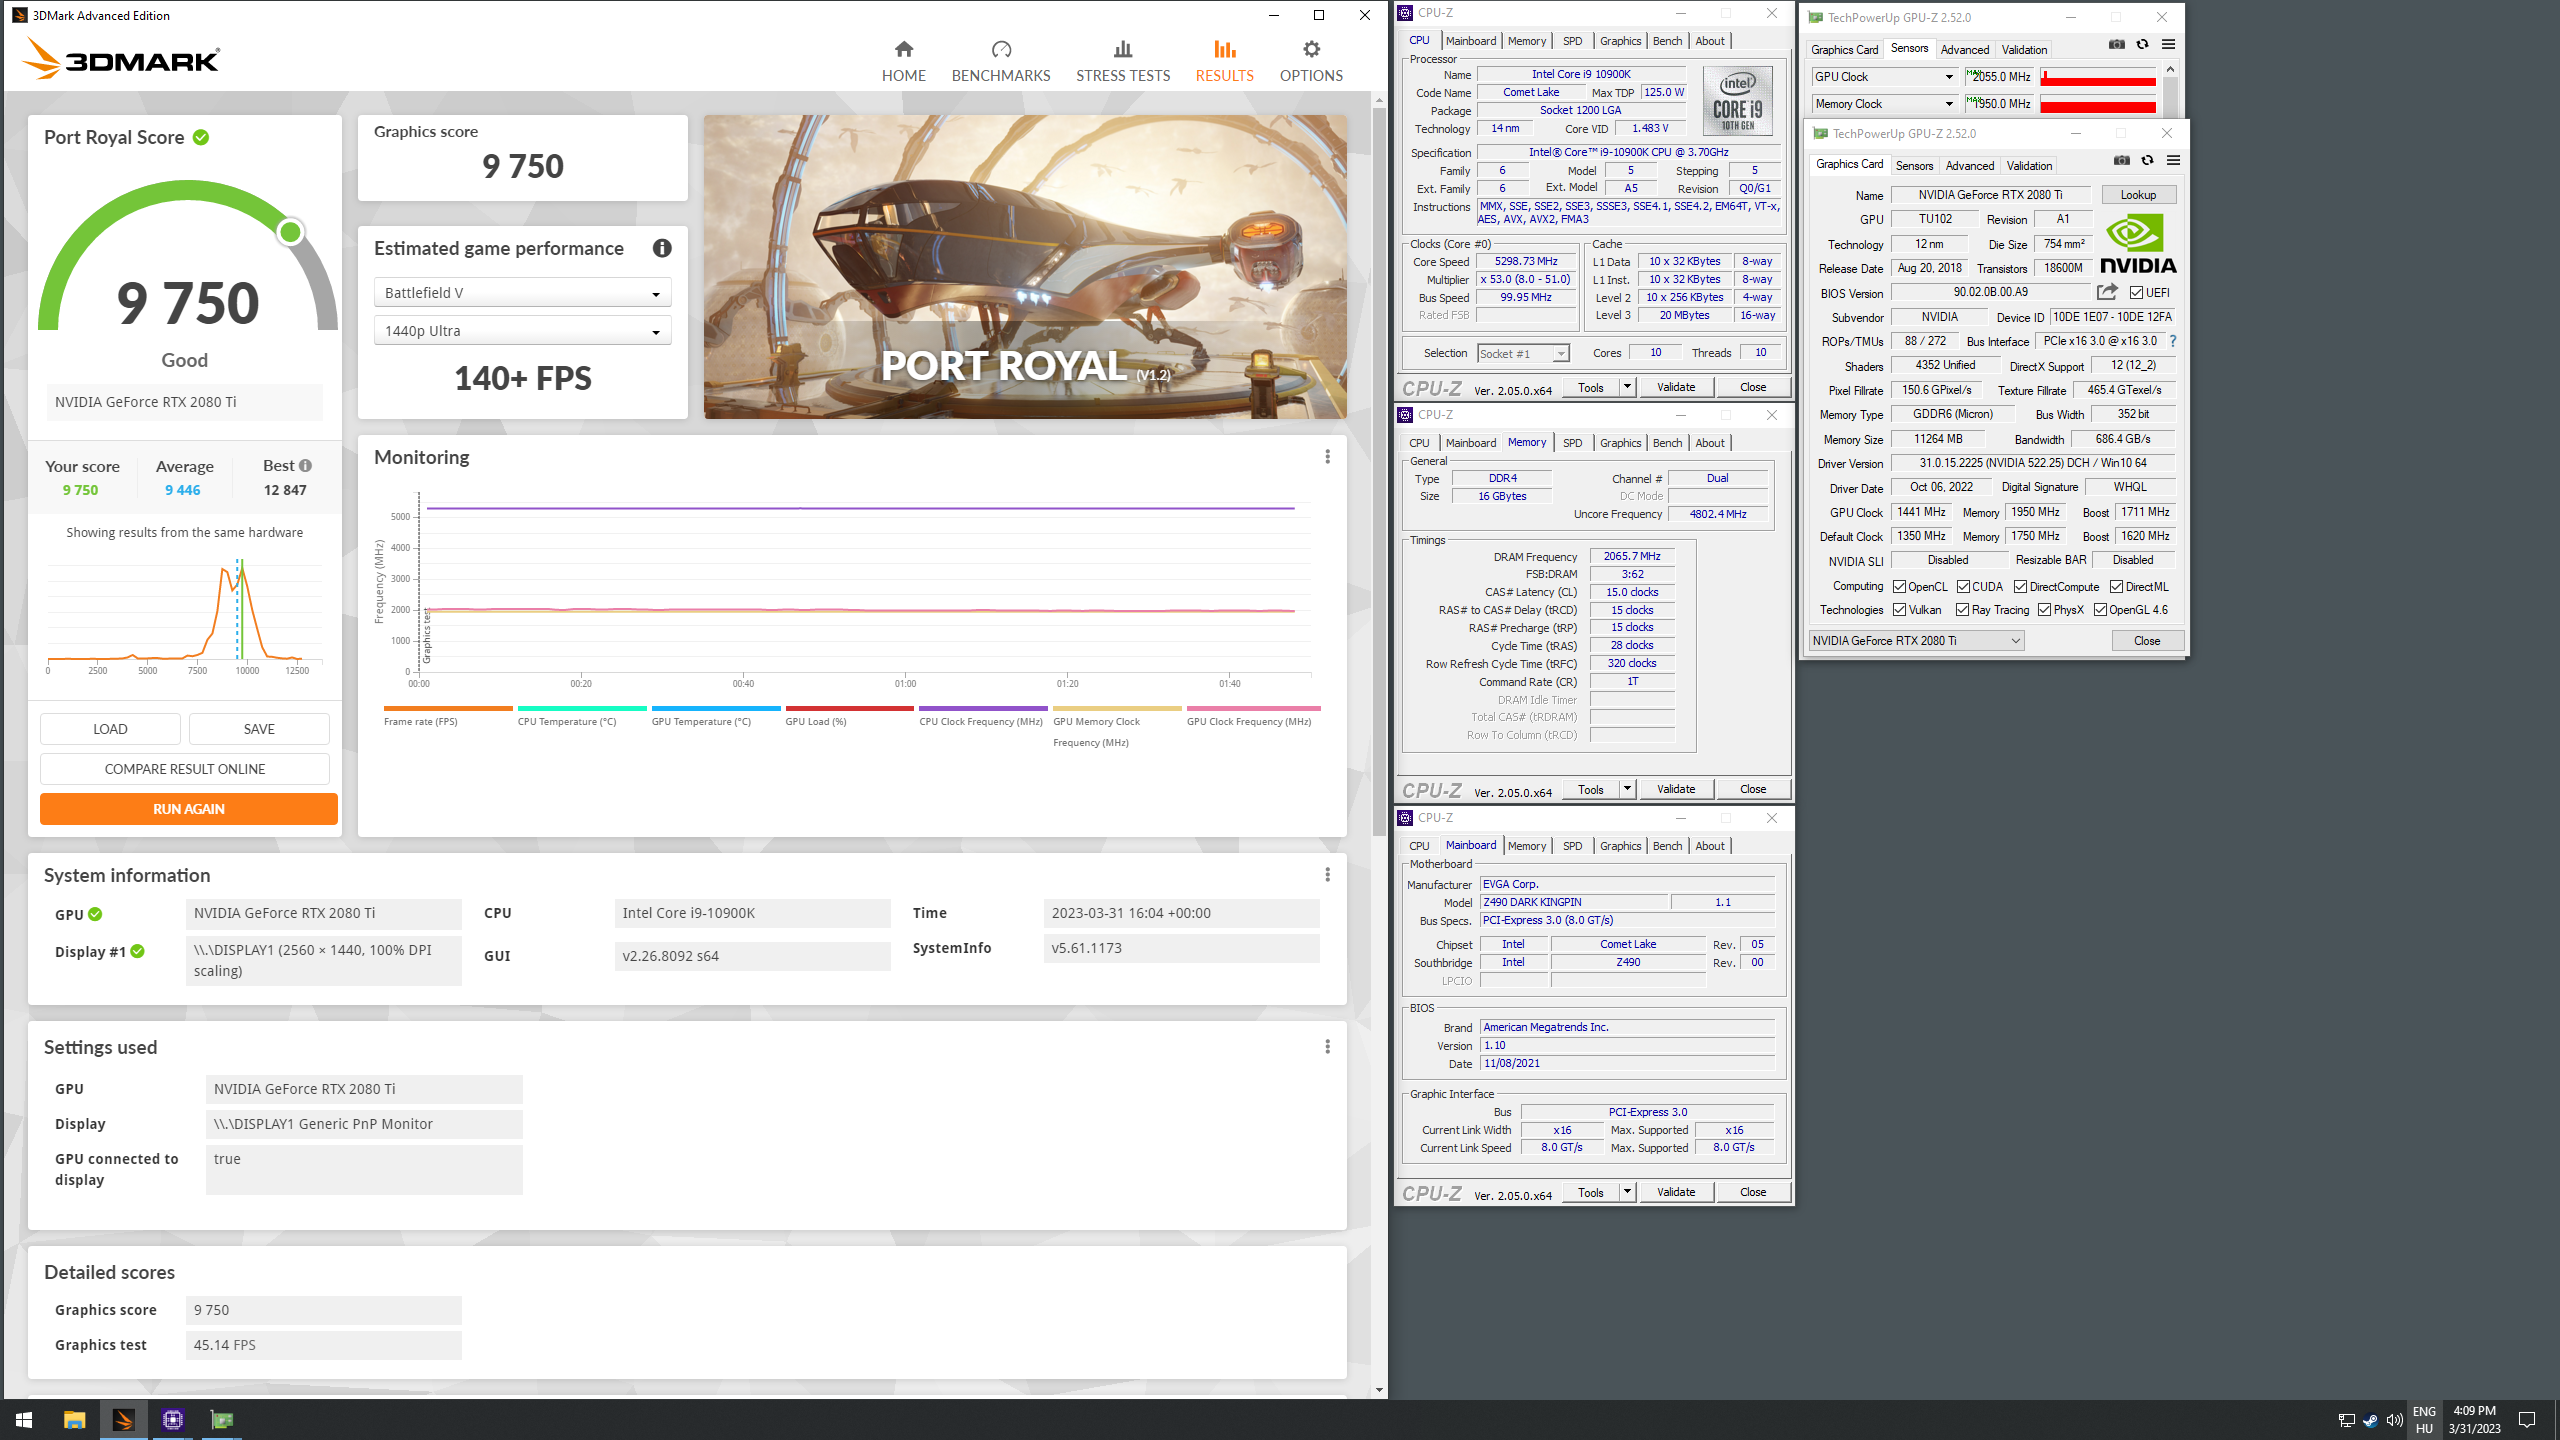Open Windows Start menu
Screen dimensions: 2560x1440
click(24, 1419)
